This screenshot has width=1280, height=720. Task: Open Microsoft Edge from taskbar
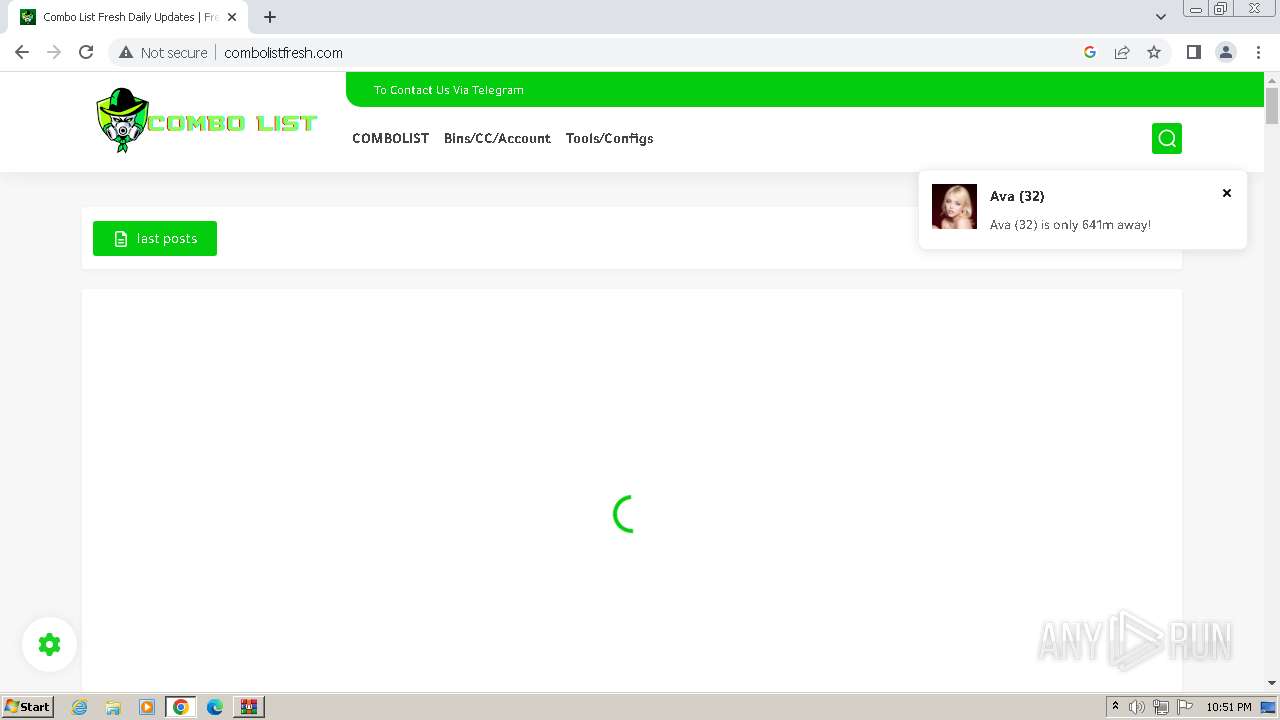(x=214, y=707)
